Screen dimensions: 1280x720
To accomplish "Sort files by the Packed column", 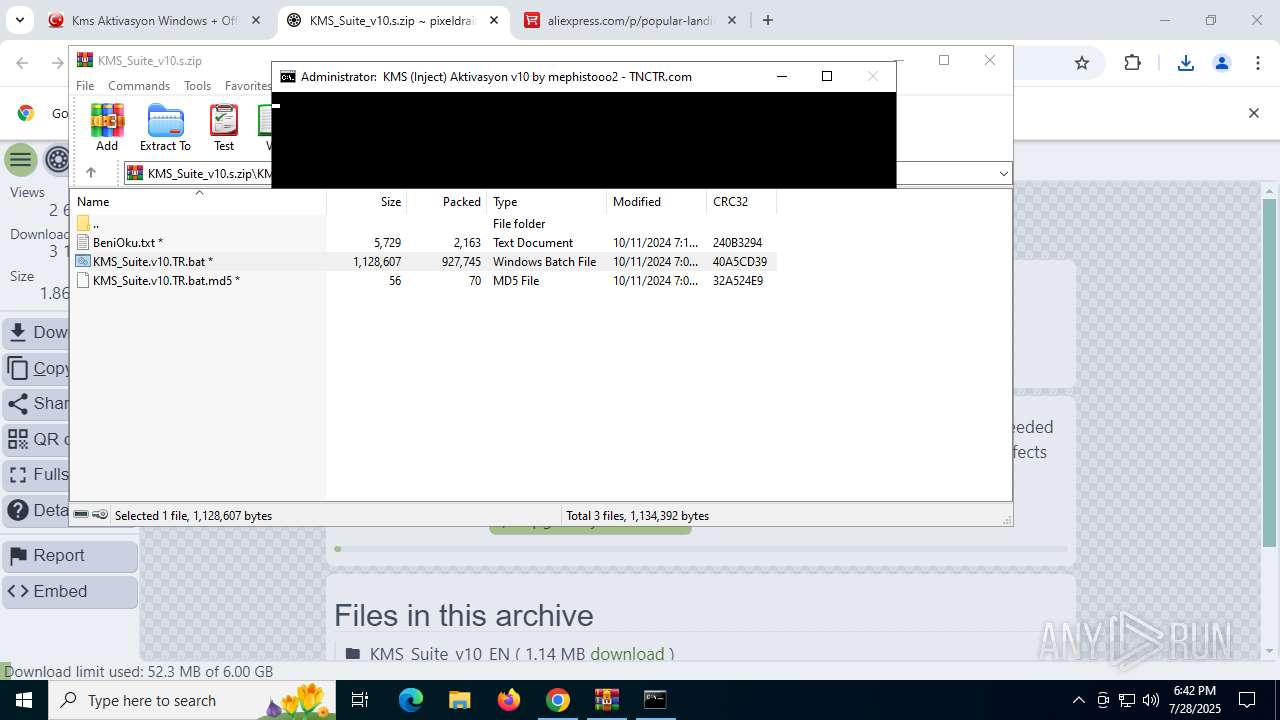I will click(447, 202).
